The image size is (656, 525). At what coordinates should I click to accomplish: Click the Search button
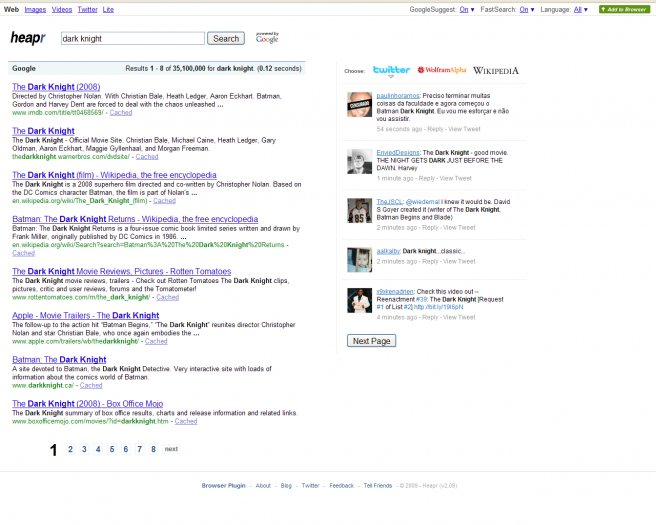point(226,38)
